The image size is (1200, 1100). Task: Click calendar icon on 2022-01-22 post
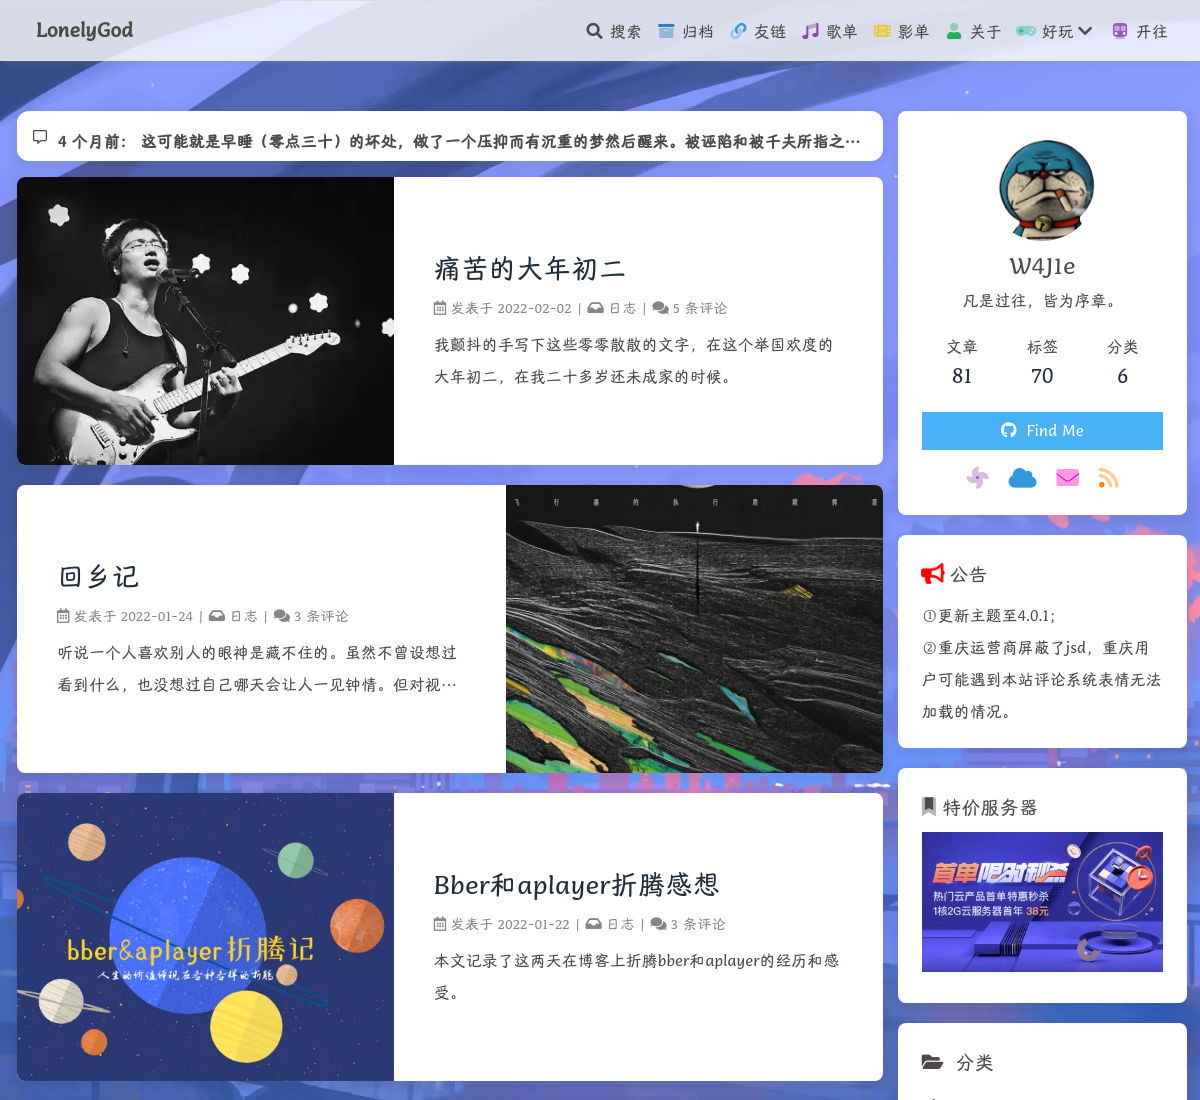(x=440, y=924)
